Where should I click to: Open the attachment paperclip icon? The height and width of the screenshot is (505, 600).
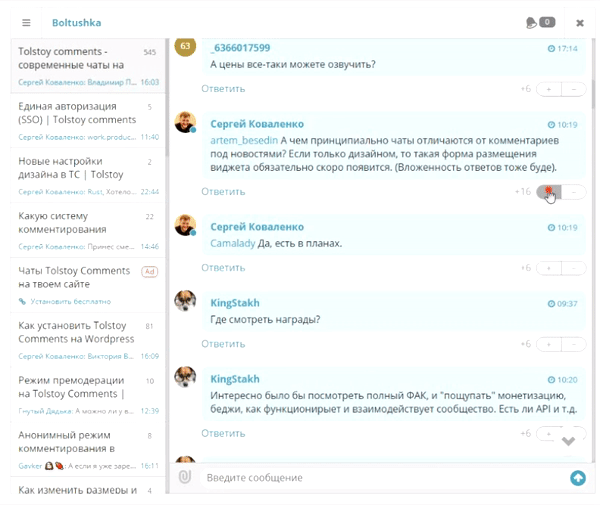185,477
